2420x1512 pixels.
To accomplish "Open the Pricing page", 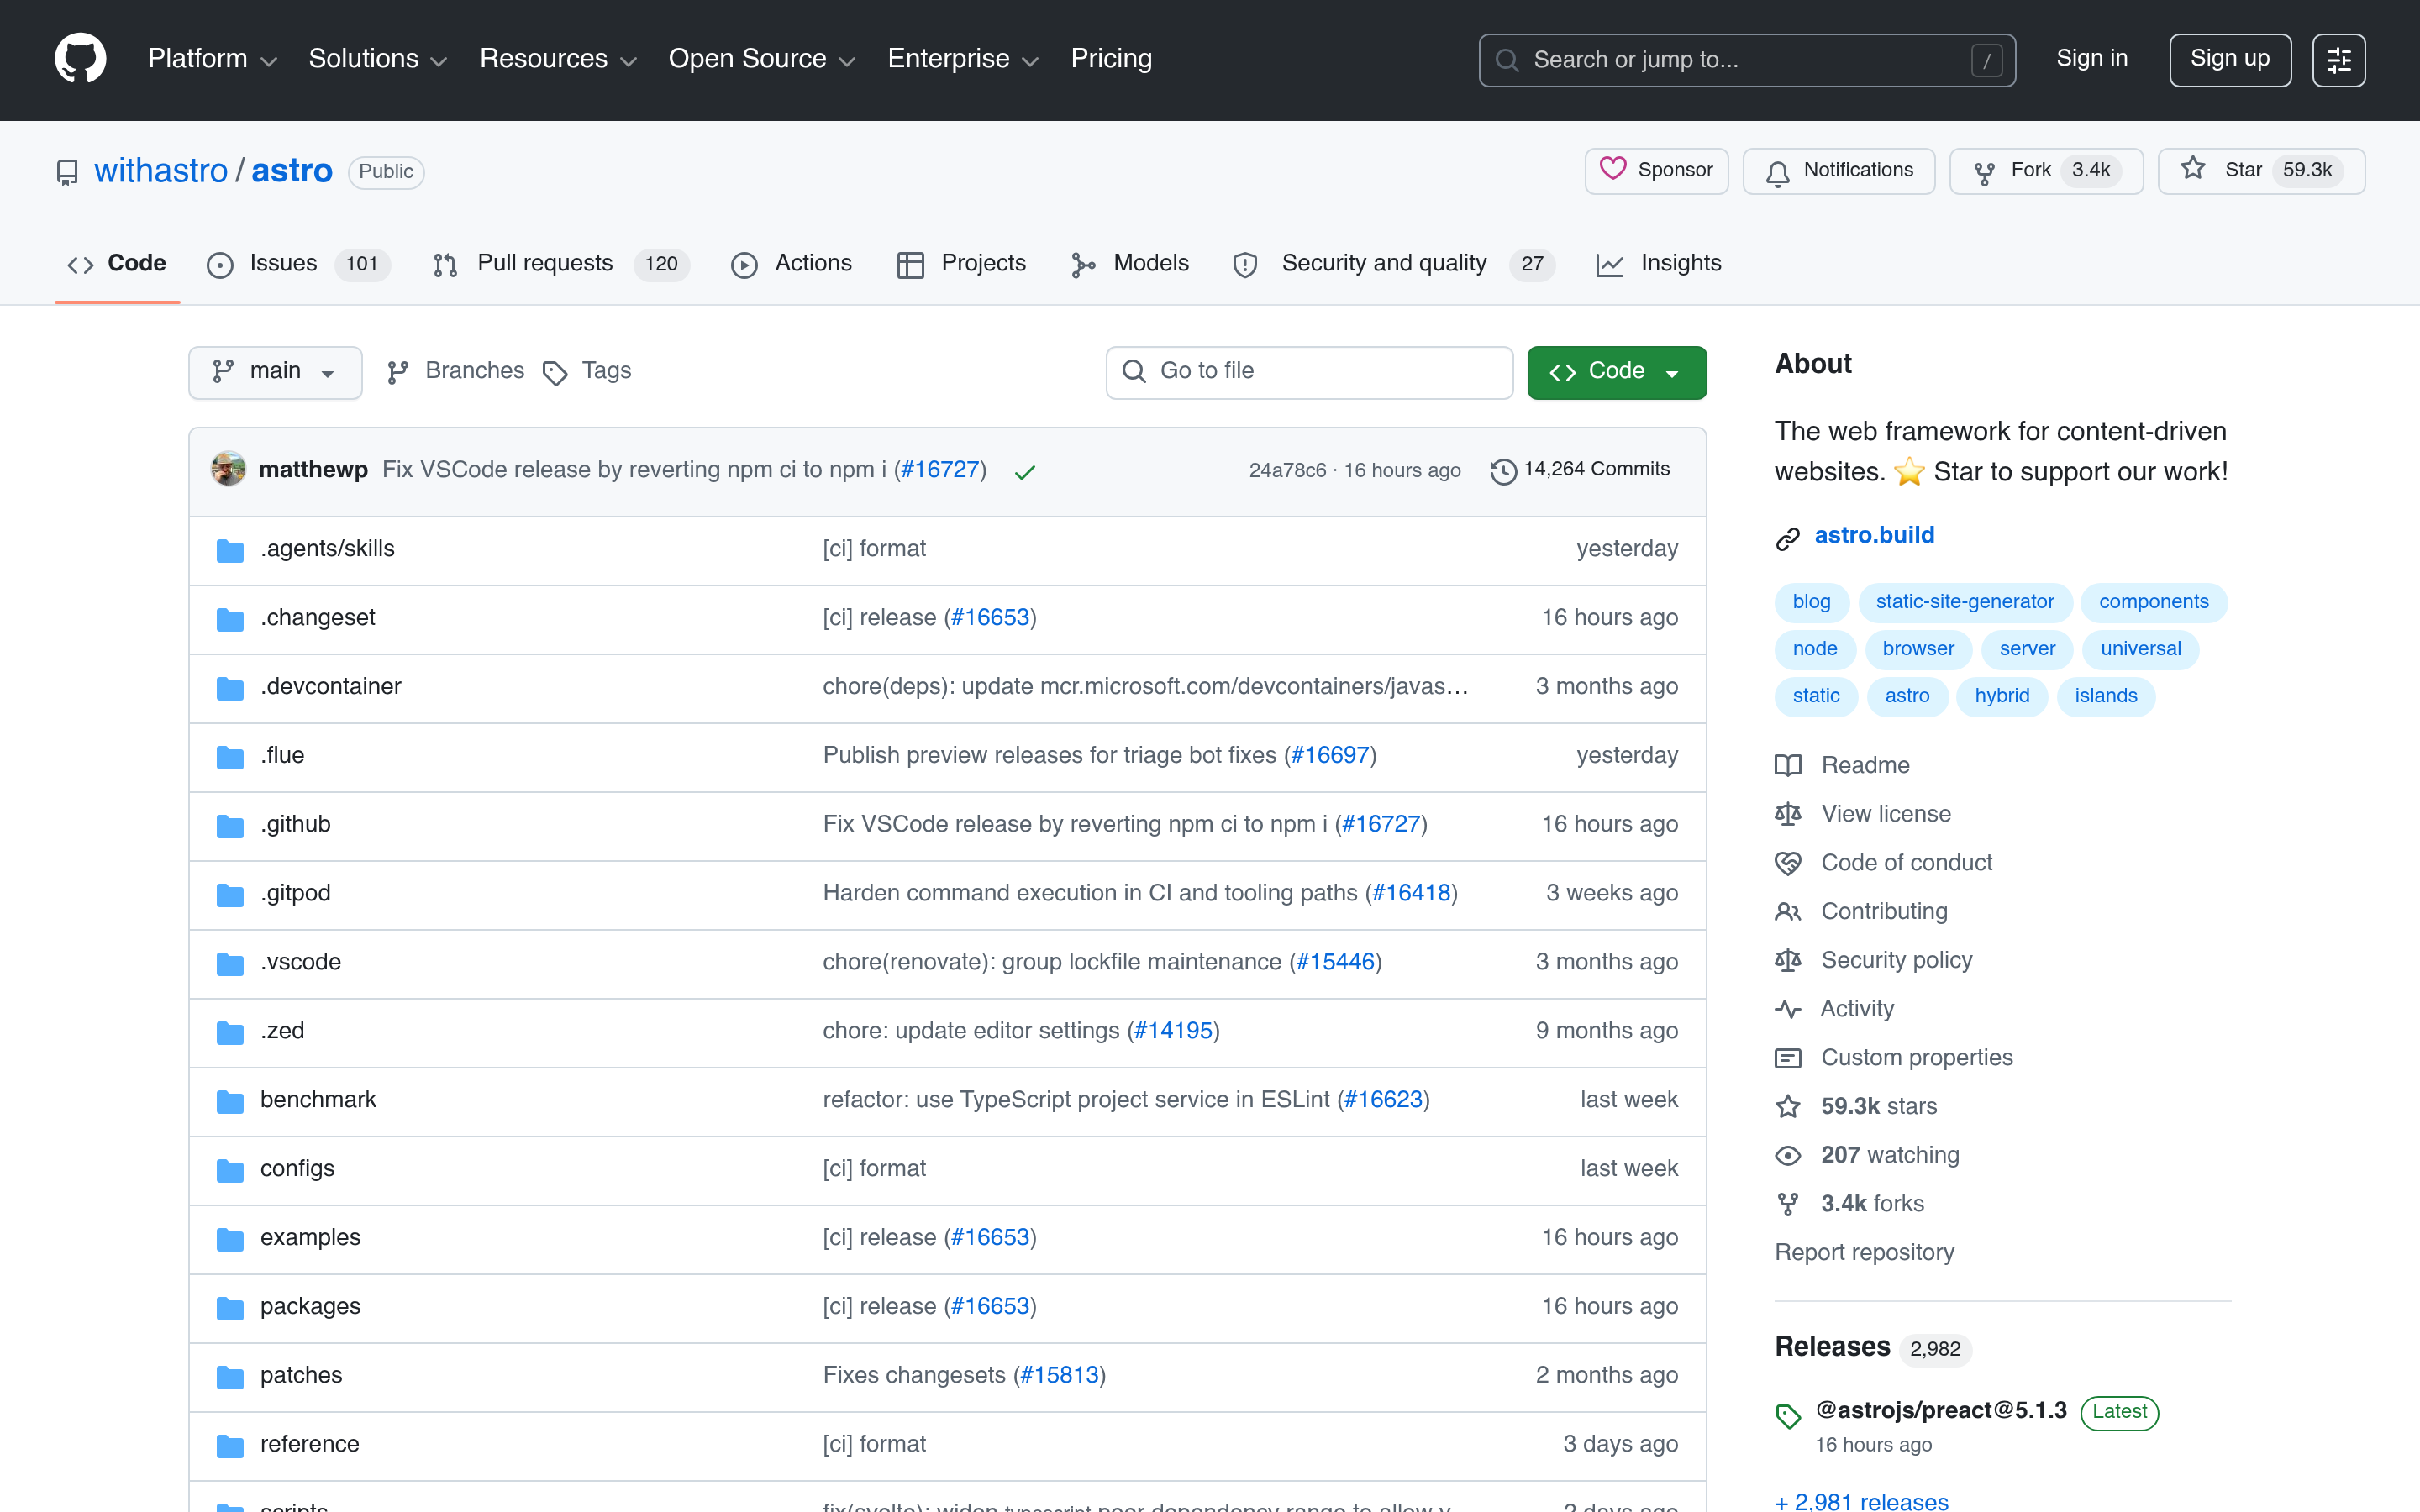I will tap(1111, 59).
